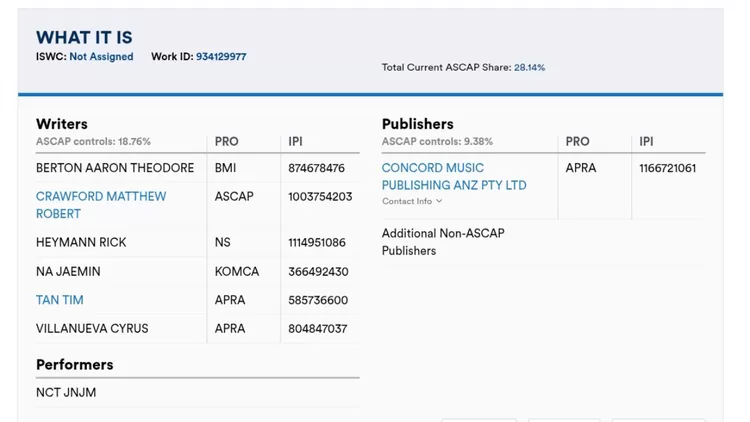
Task: Click the ISWC Not Assigned value
Action: [x=101, y=57]
